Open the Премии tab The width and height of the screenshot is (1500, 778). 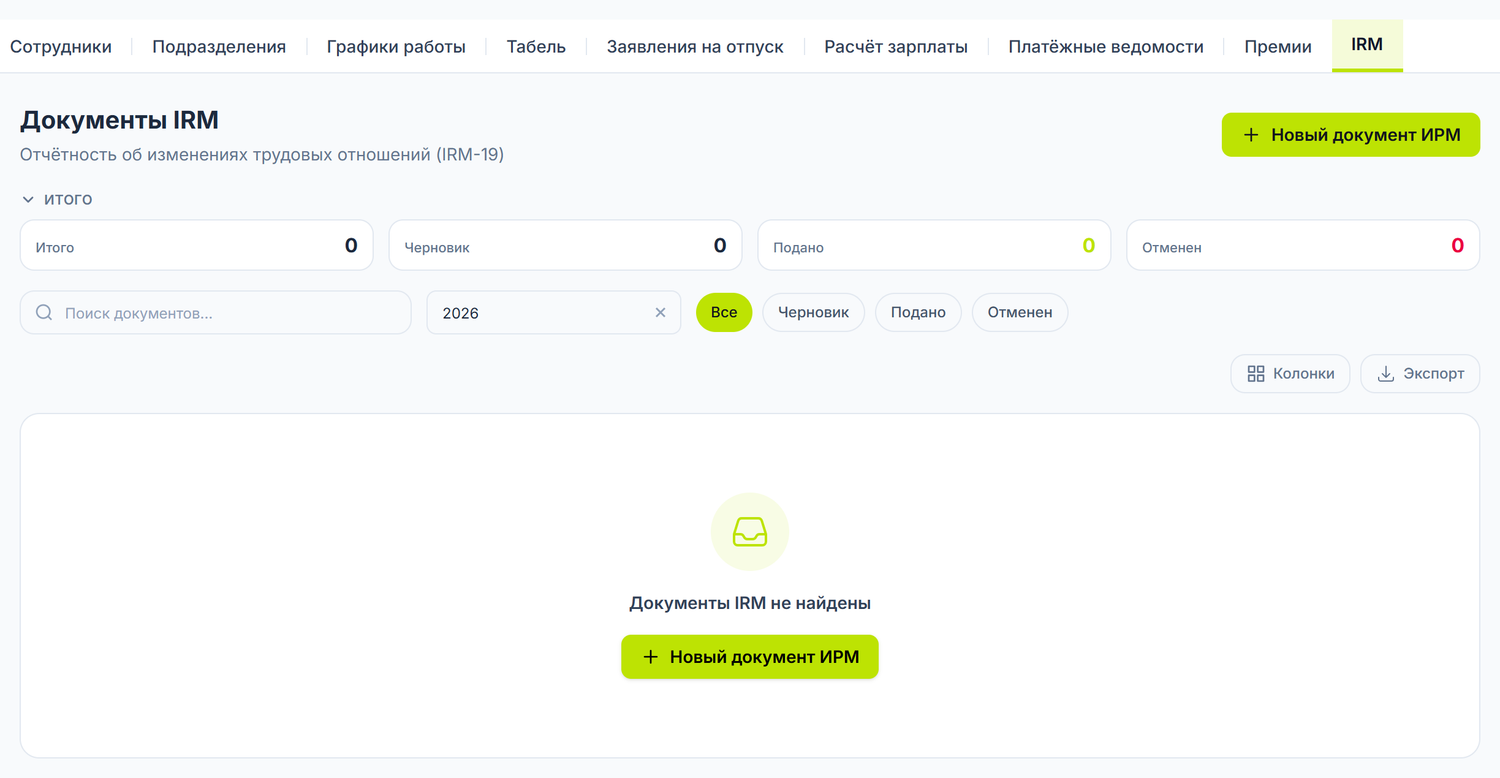[x=1278, y=47]
